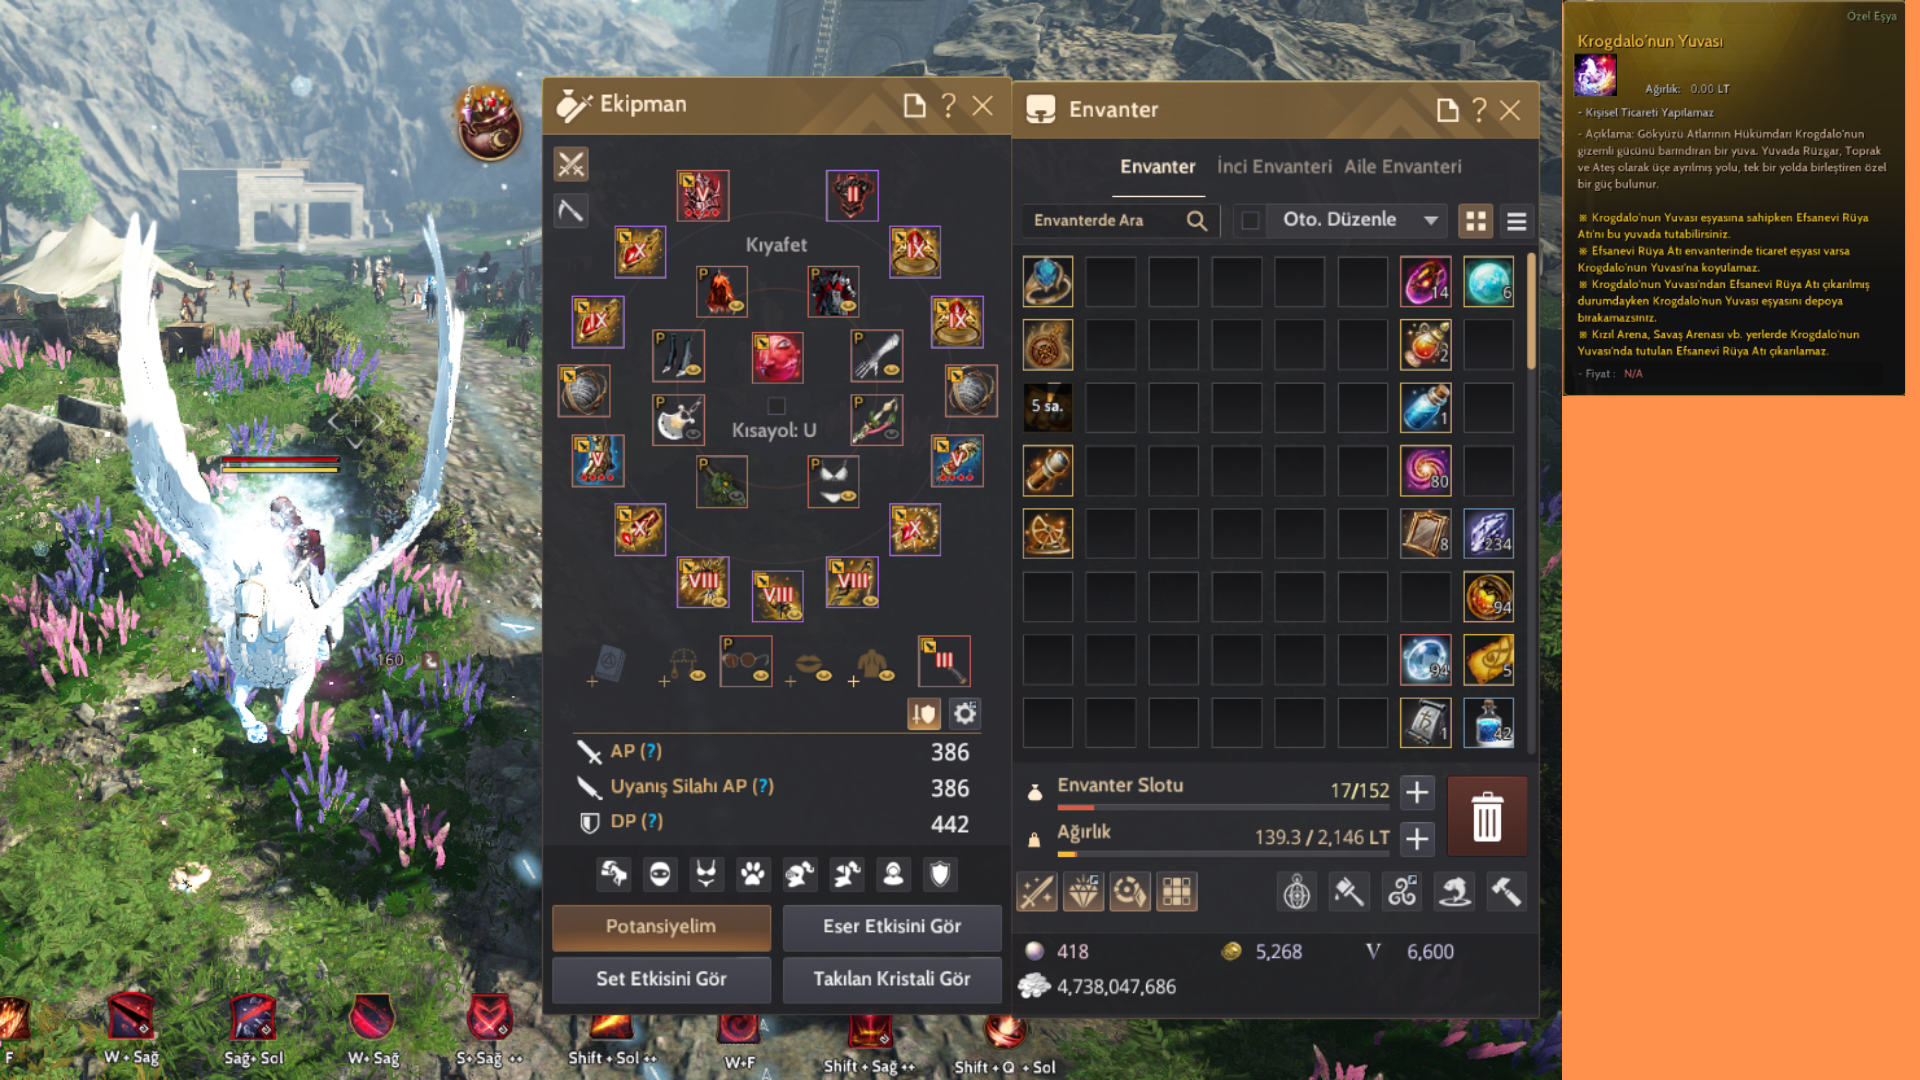Click the equipment settings gear icon
1920x1080 pixels.
click(965, 714)
